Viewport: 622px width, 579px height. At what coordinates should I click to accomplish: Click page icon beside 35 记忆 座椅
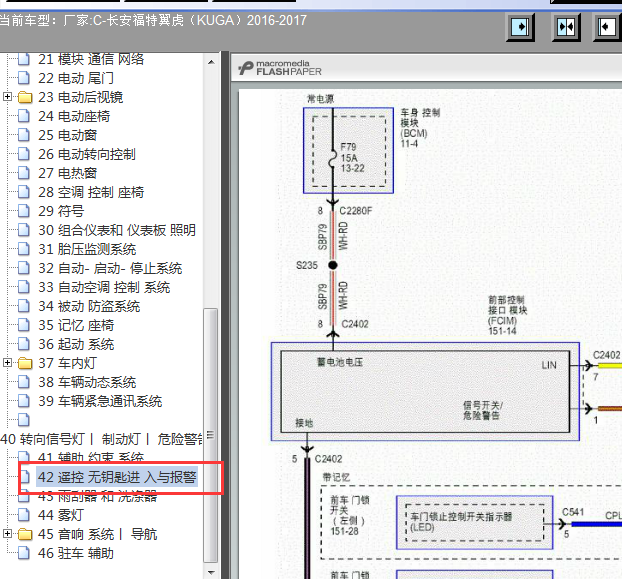24,325
